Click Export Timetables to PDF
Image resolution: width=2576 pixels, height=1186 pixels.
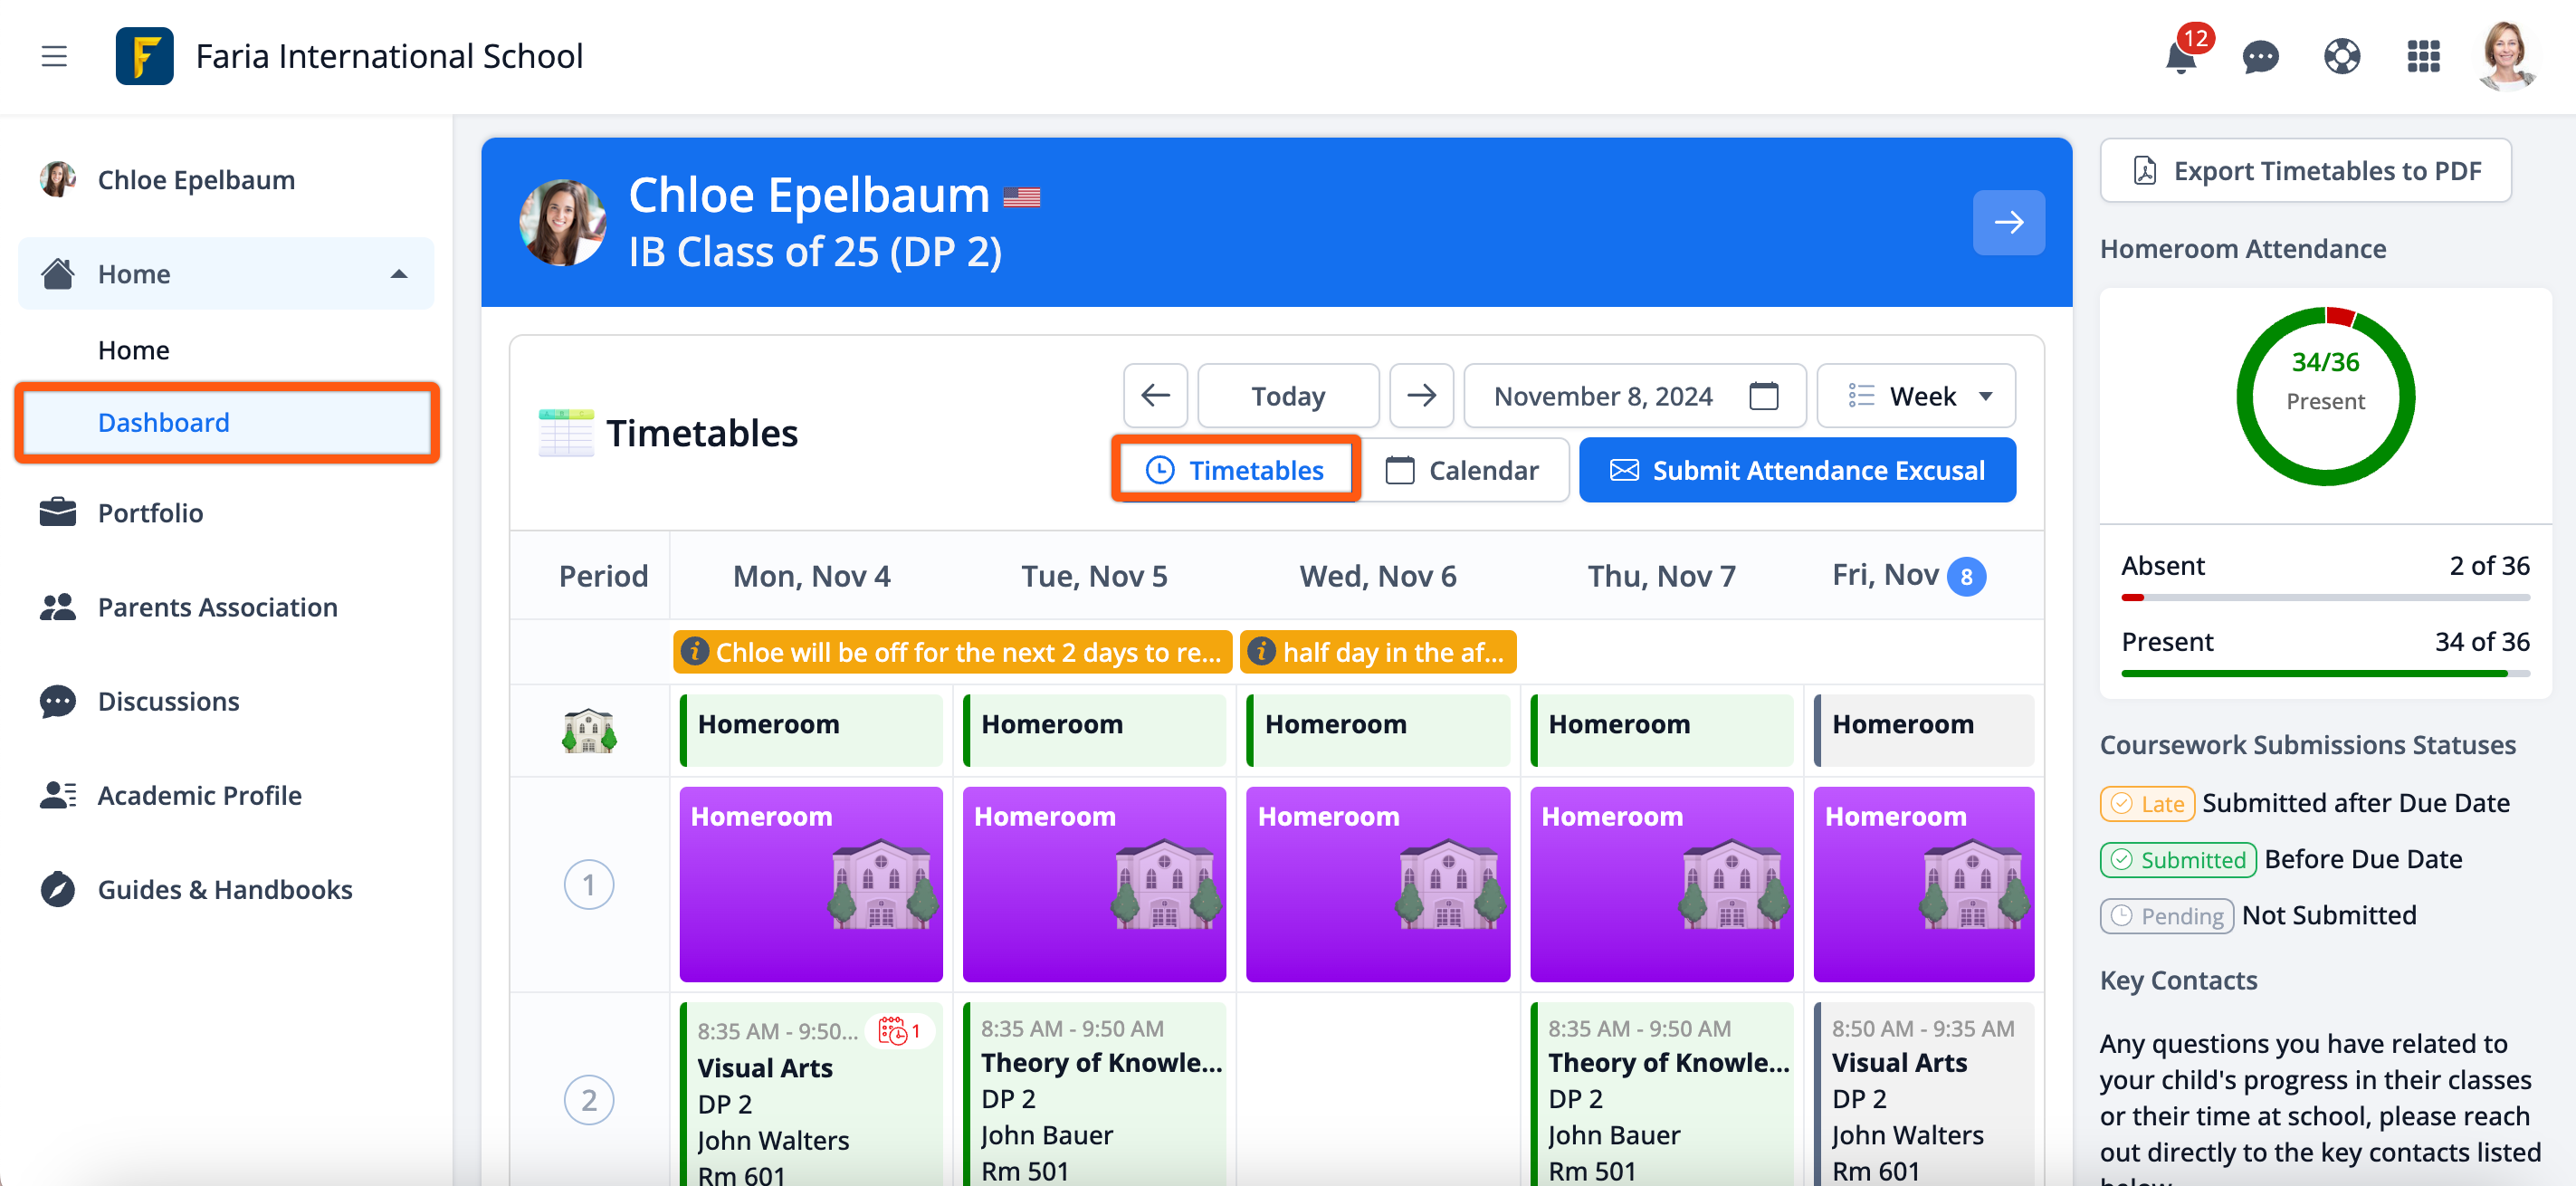tap(2305, 171)
